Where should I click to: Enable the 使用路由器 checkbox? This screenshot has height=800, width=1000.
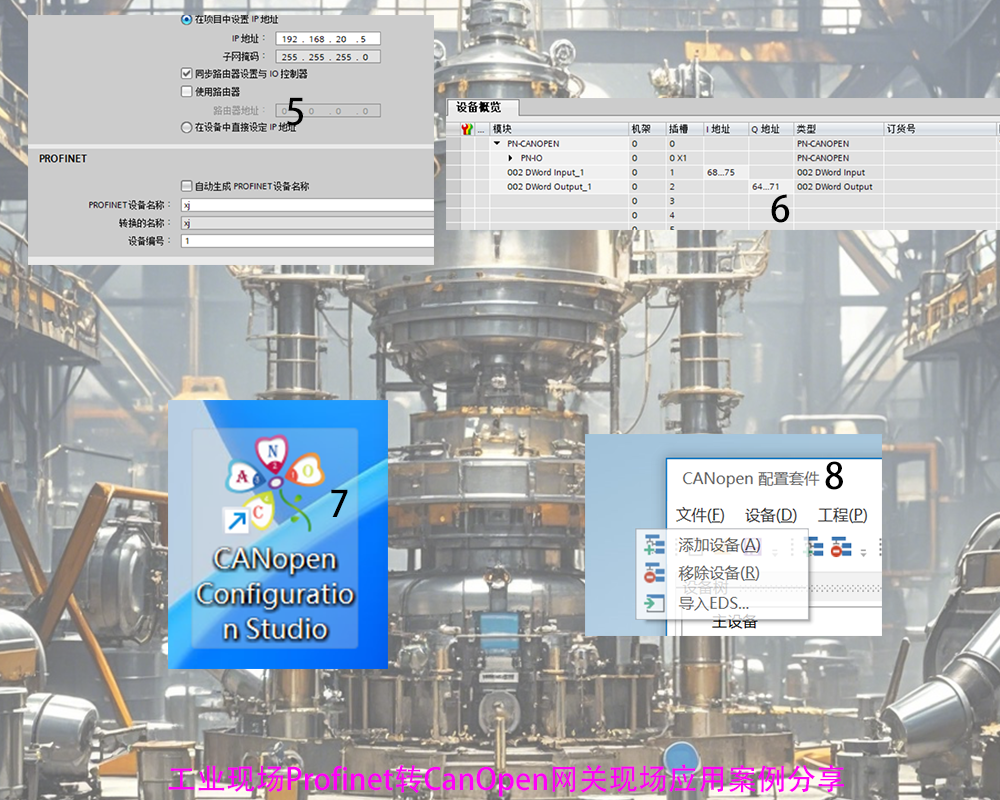186,92
